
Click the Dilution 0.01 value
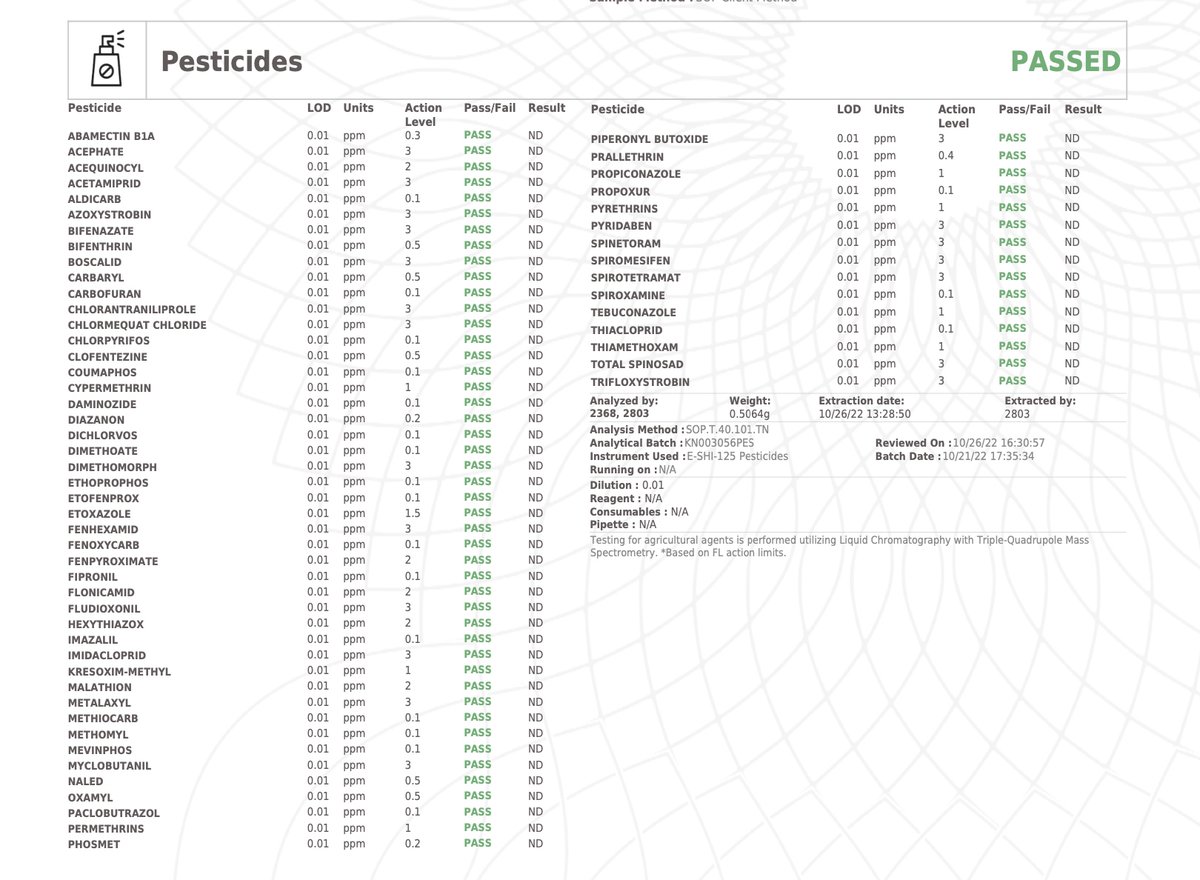tap(653, 485)
